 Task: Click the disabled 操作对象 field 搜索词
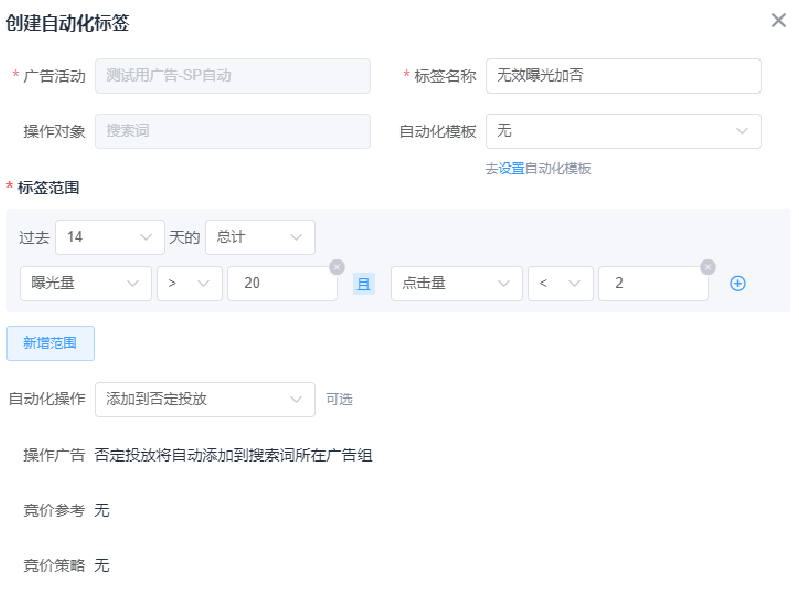click(x=232, y=131)
